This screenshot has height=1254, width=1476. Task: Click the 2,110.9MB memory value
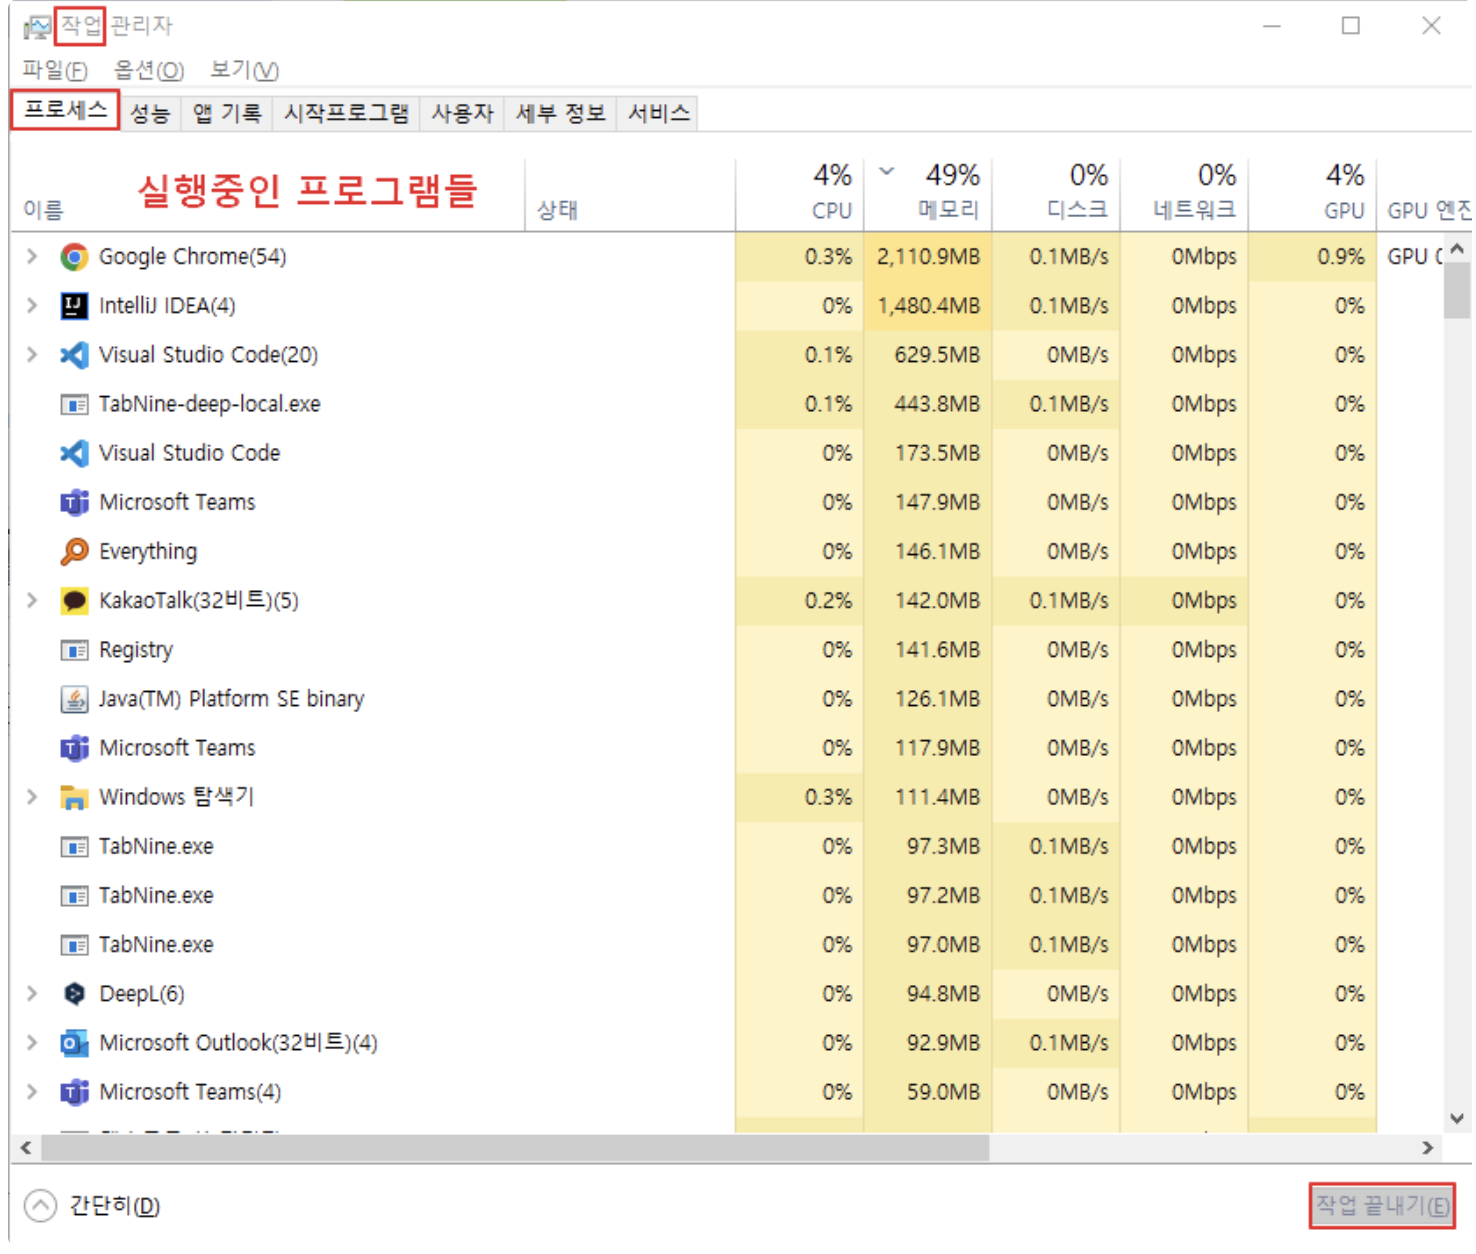tap(928, 257)
